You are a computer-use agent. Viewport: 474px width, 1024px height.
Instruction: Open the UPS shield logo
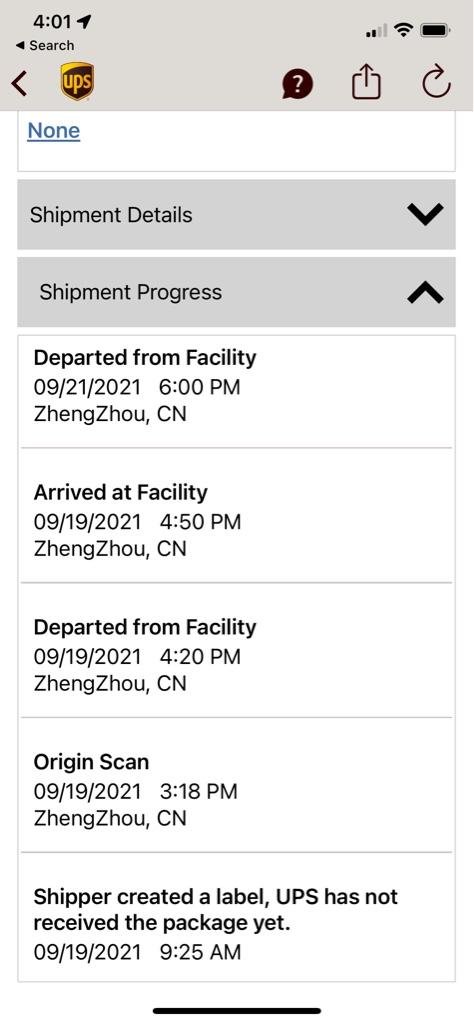[x=76, y=82]
